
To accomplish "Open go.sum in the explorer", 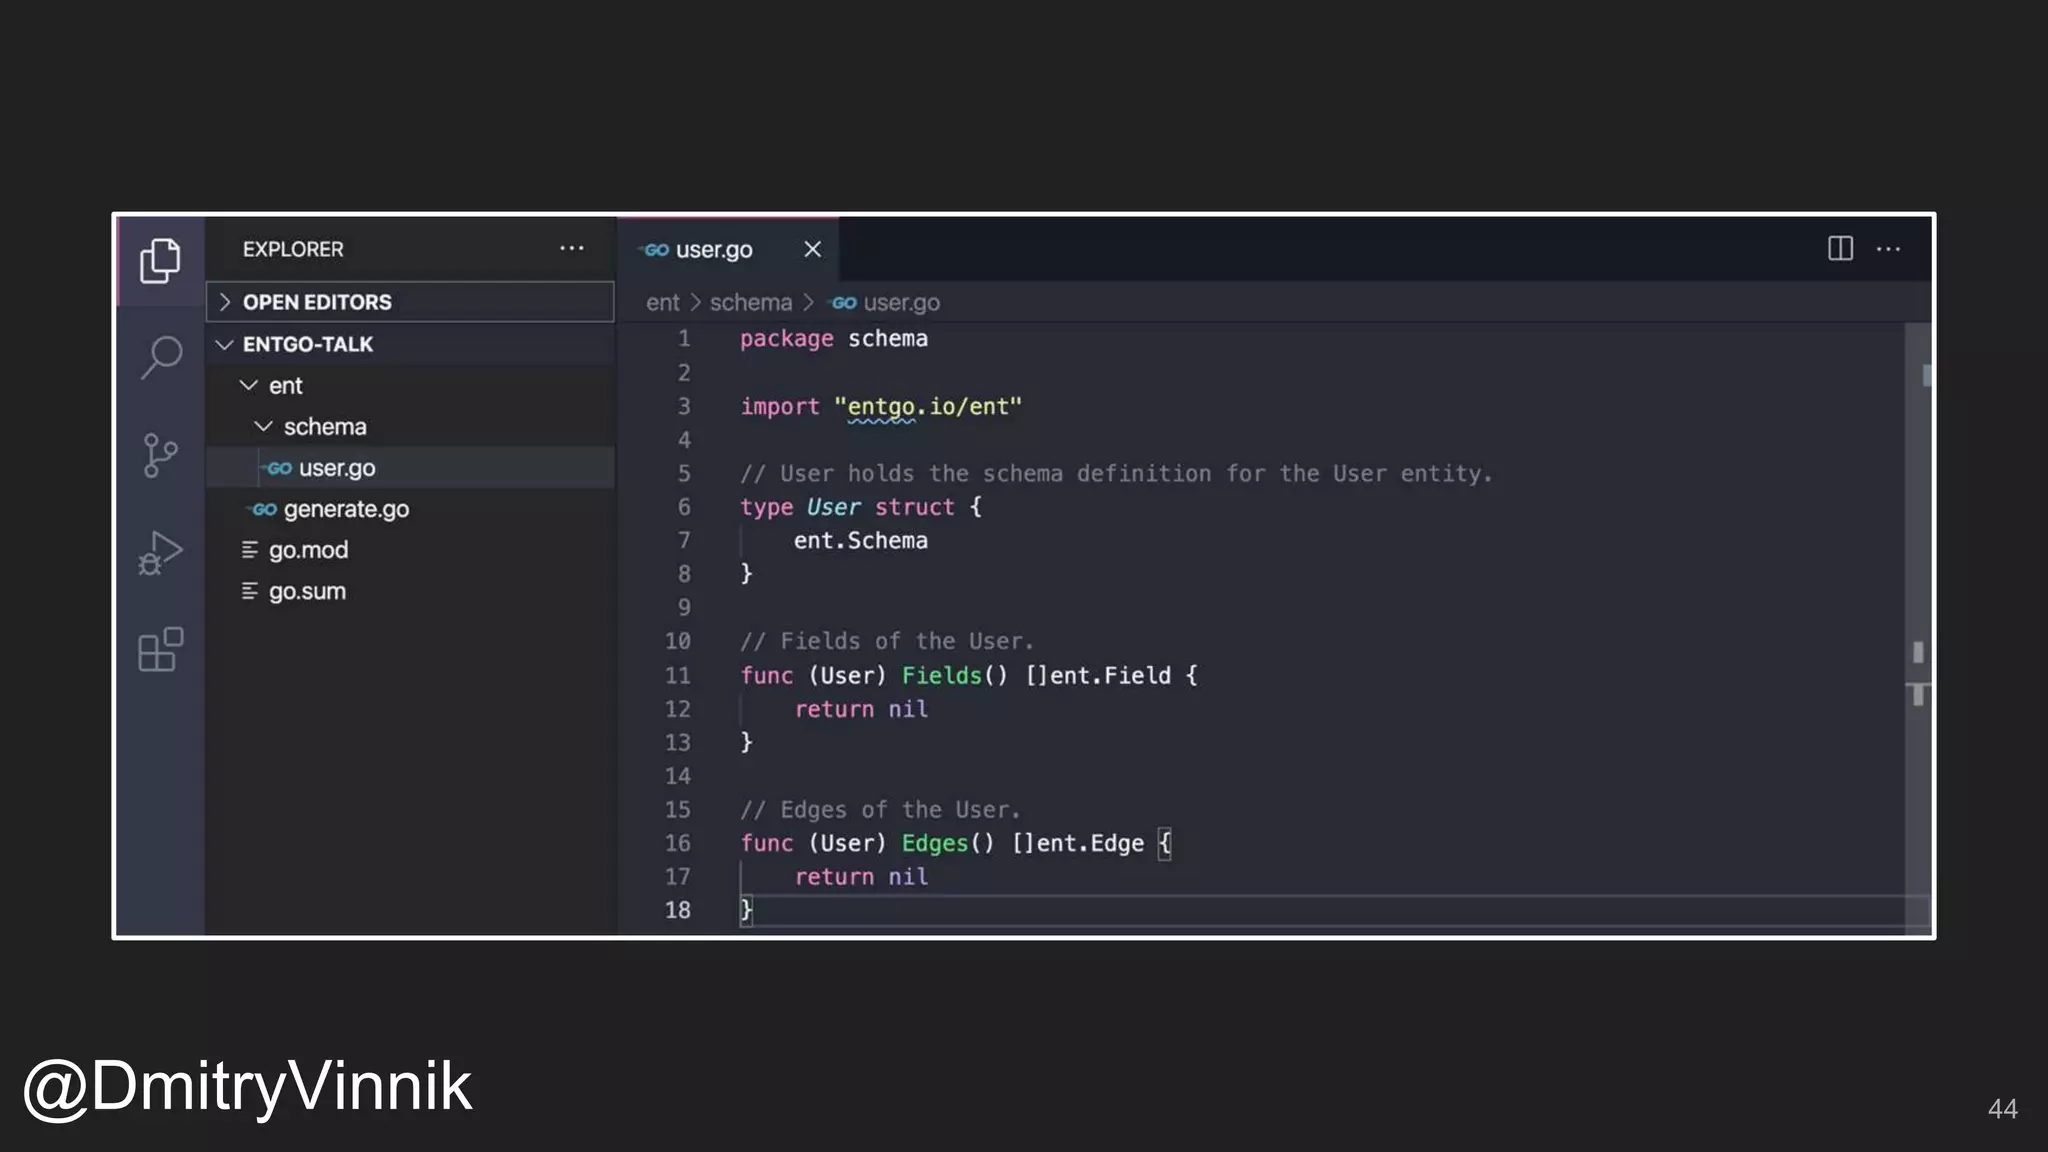I will point(307,591).
